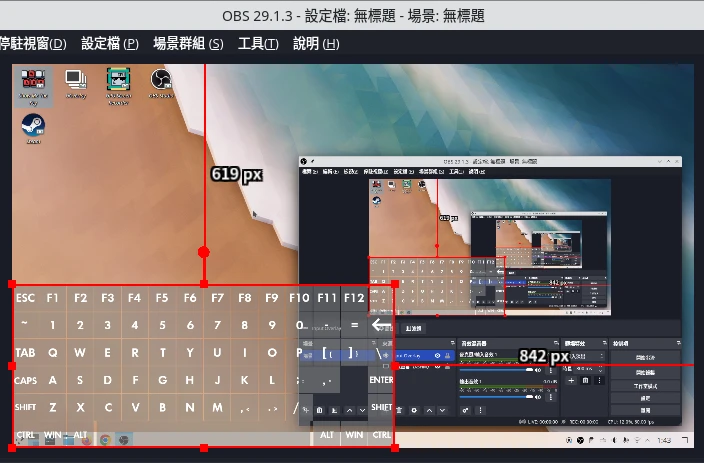
Task: Click the ENTER key on keyboard overlay
Action: point(381,380)
